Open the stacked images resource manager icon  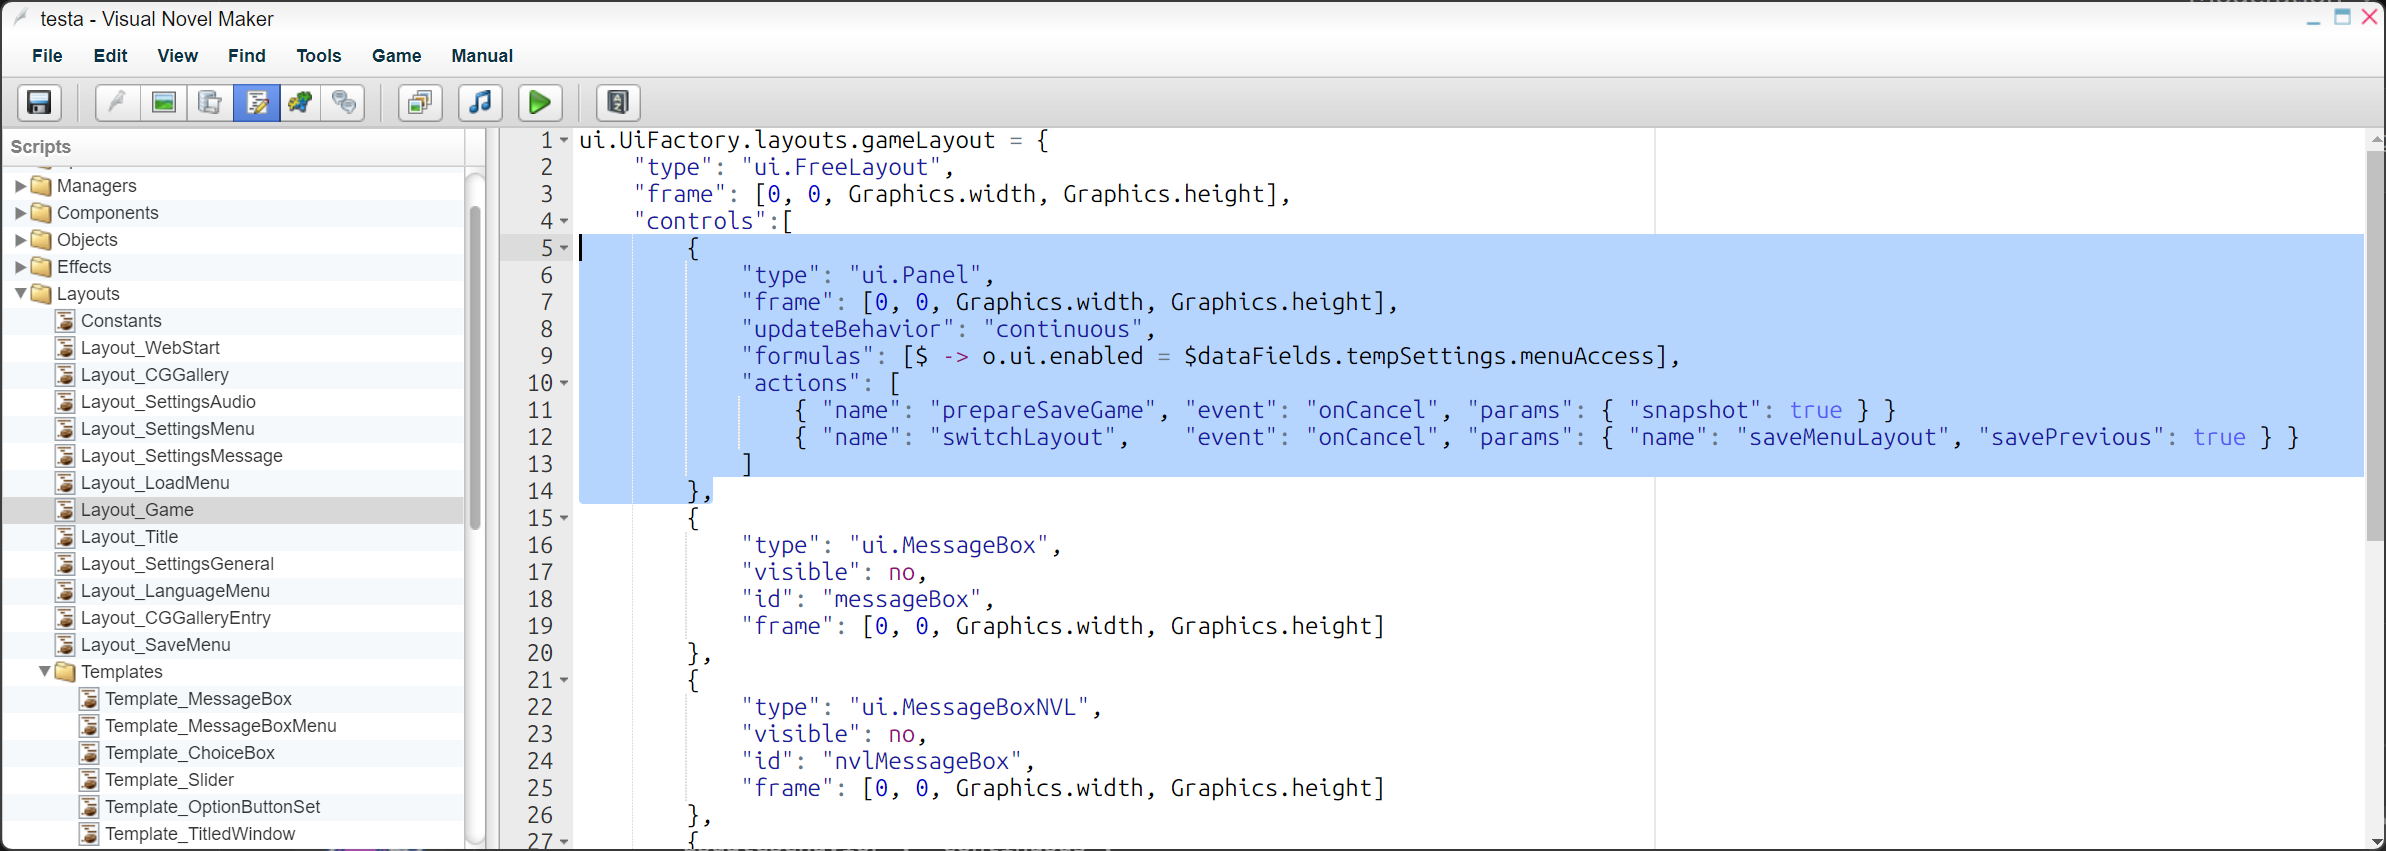[421, 102]
